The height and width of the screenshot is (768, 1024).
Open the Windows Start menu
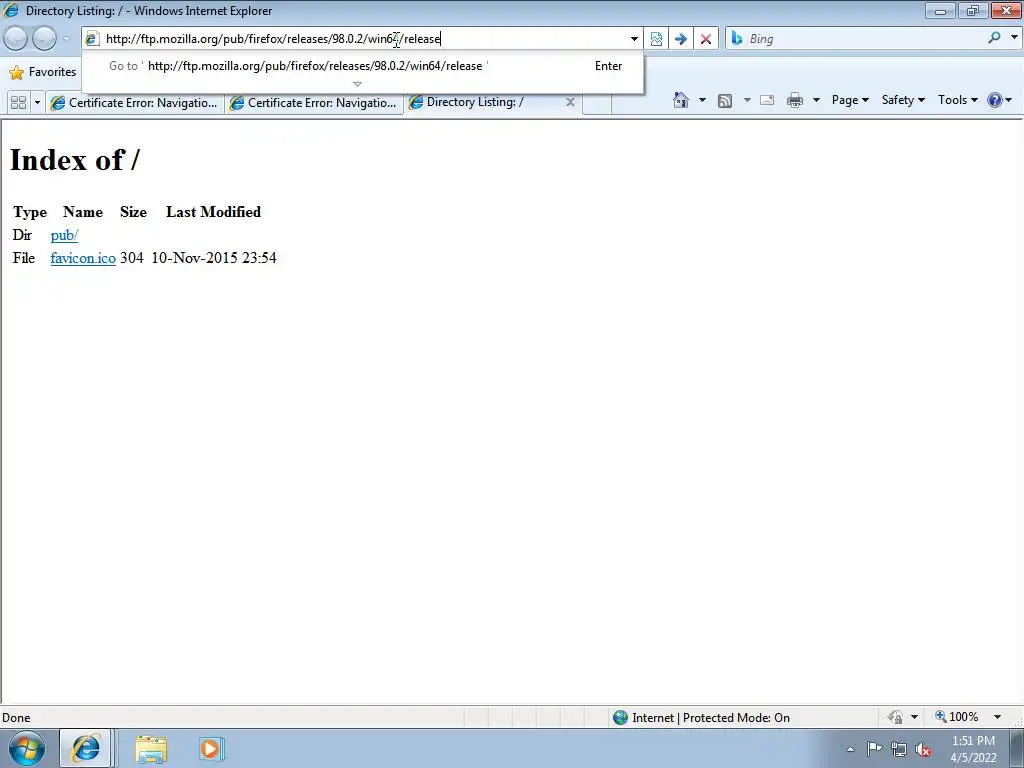point(27,748)
